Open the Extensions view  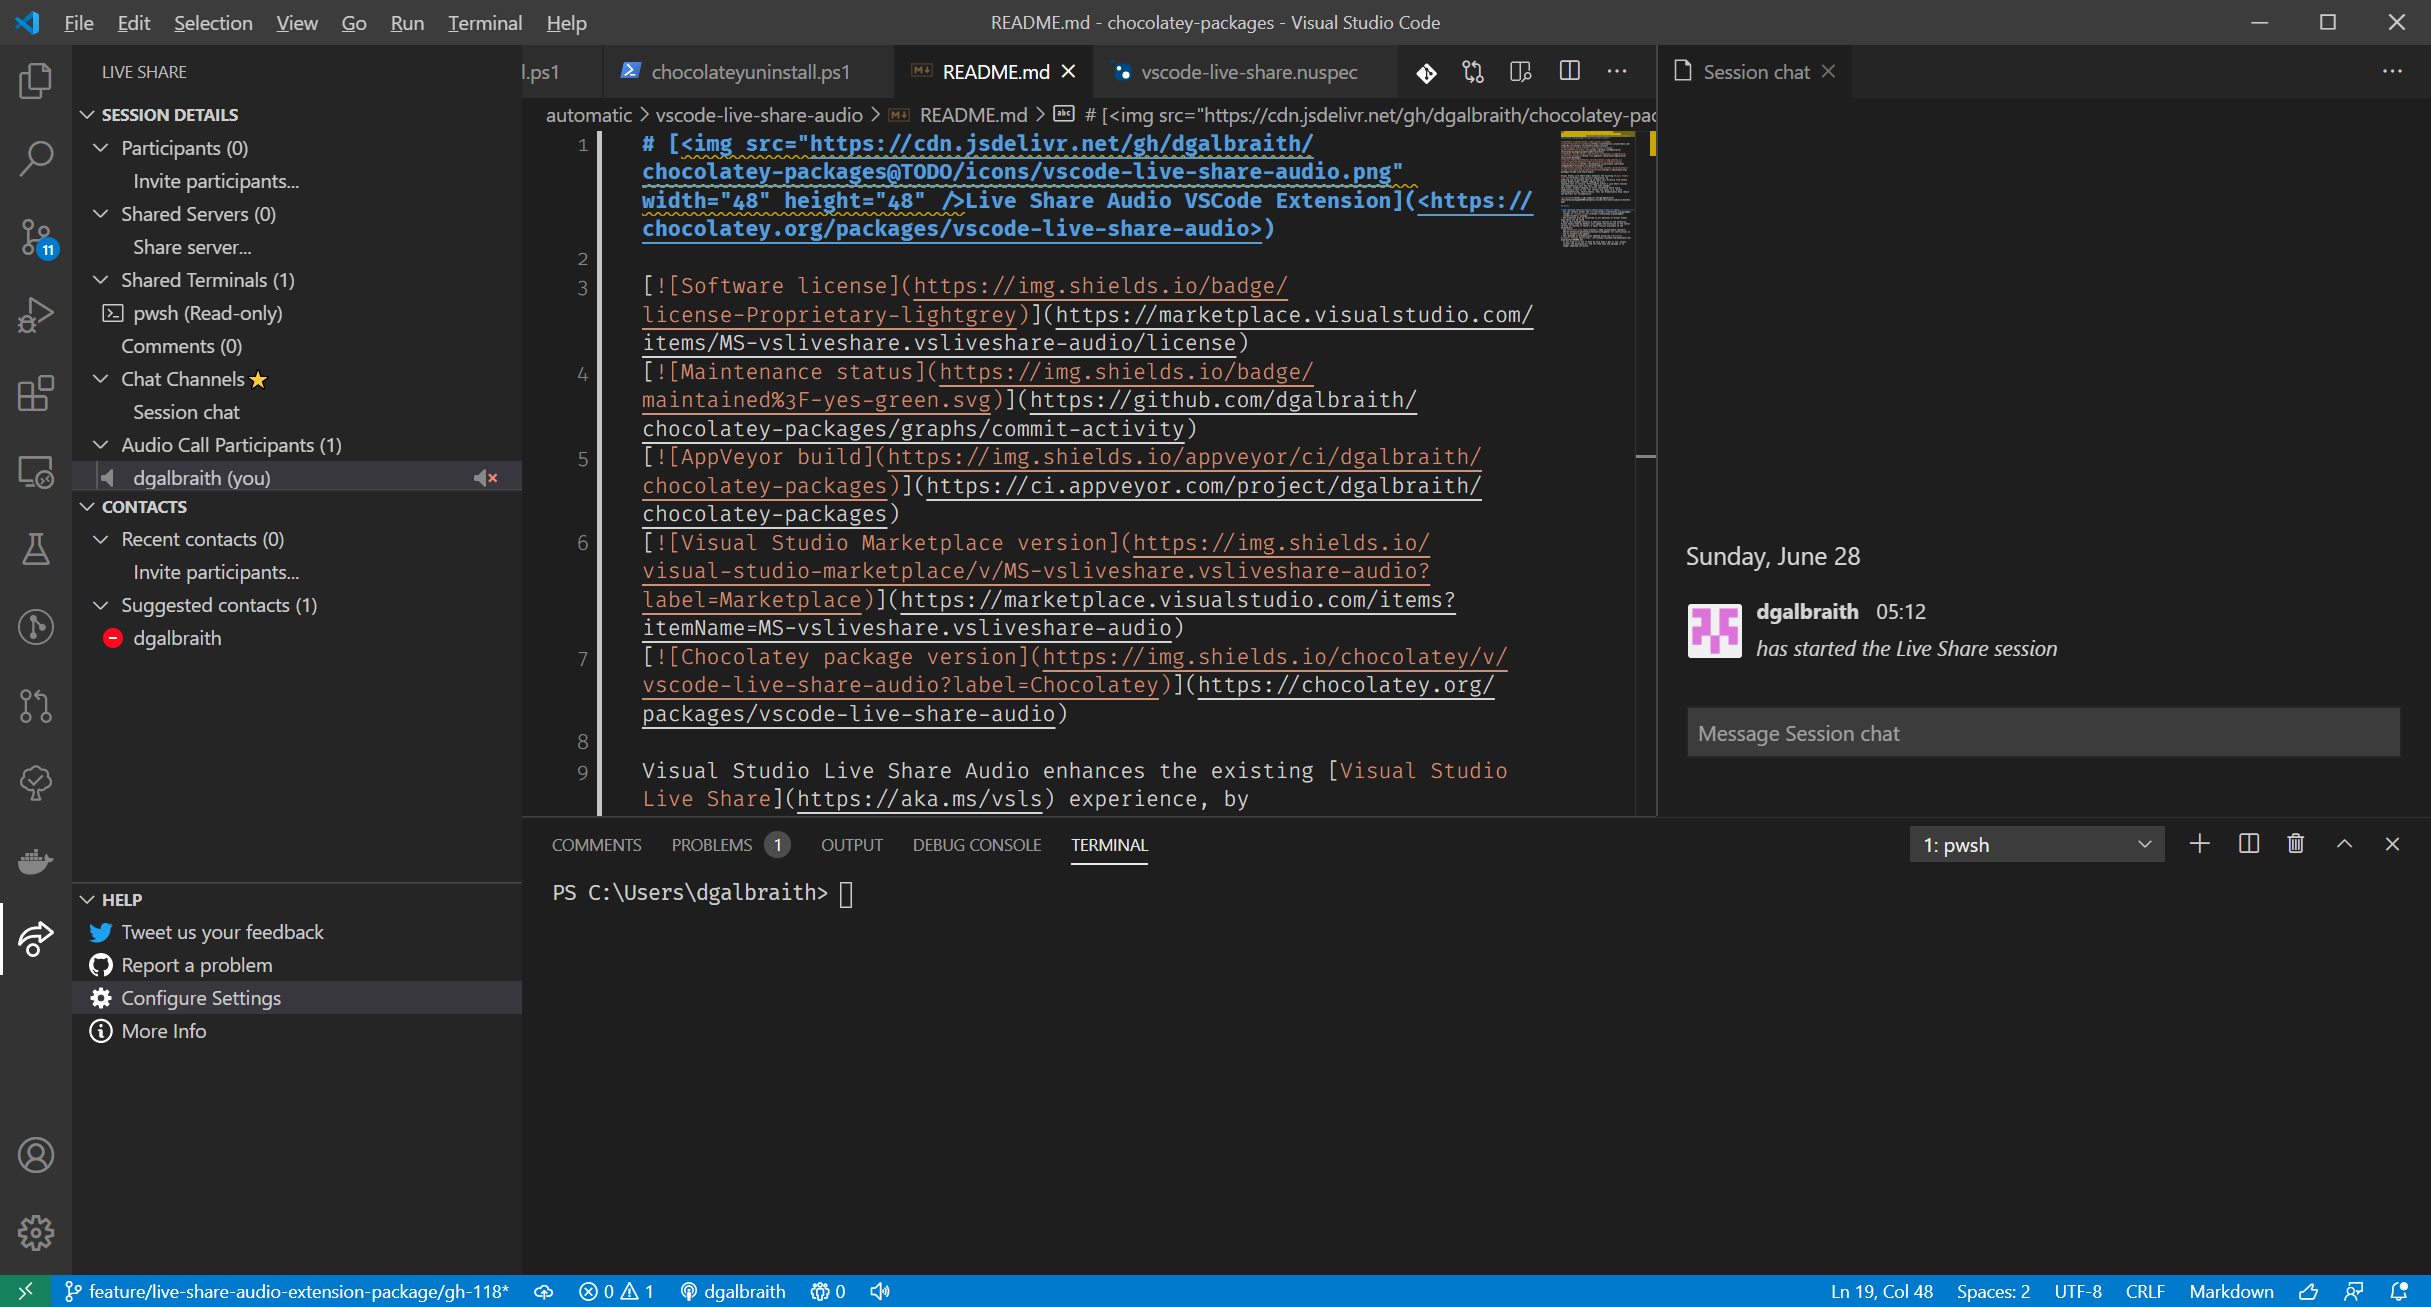click(36, 393)
